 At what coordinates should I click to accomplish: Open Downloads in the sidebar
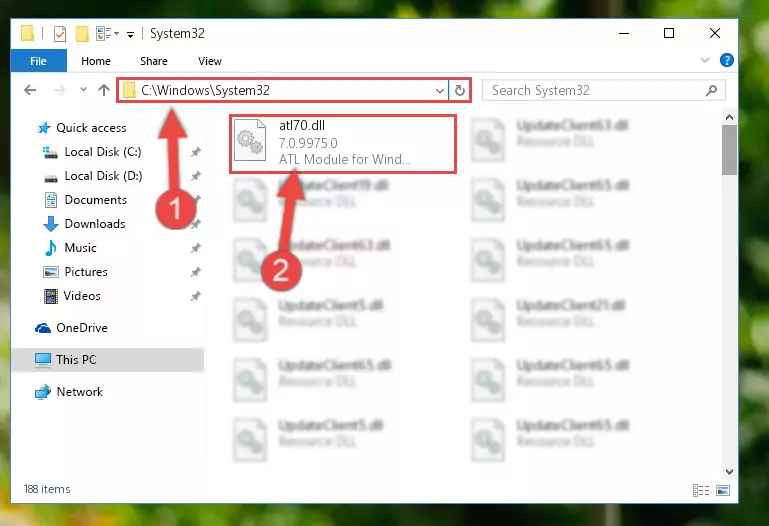pos(95,224)
